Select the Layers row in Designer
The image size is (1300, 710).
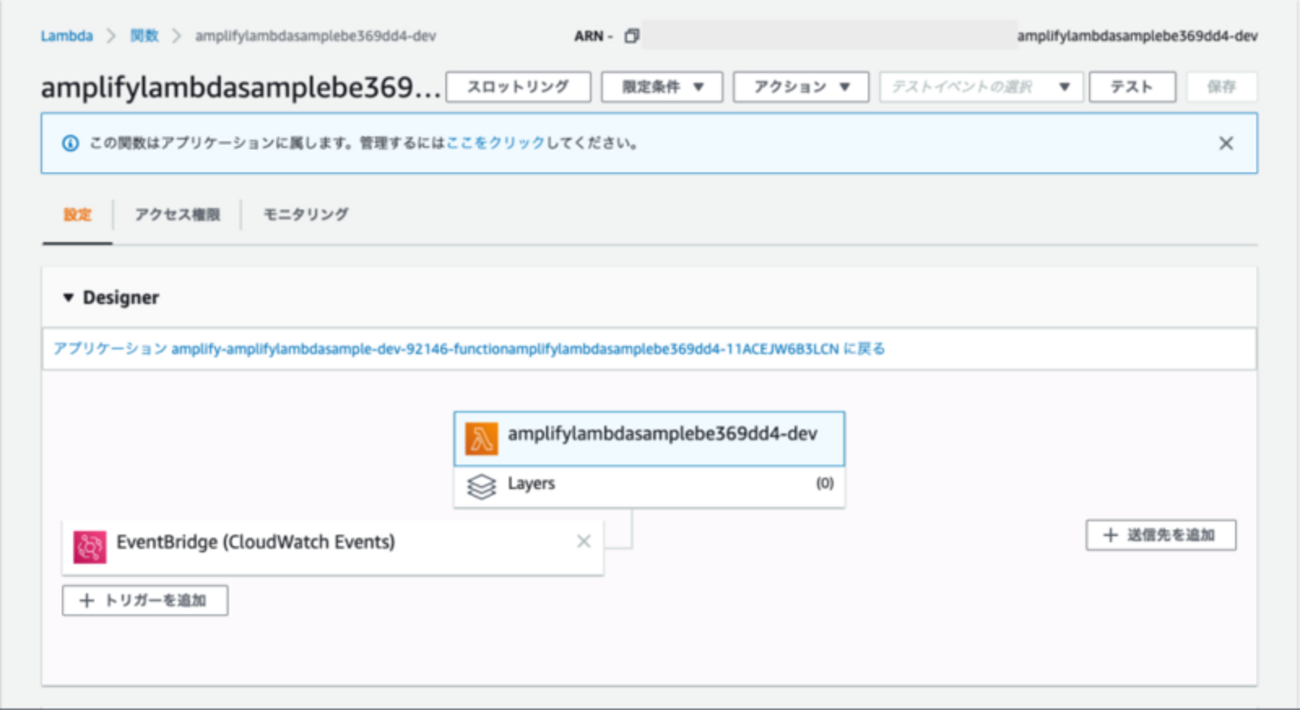649,486
